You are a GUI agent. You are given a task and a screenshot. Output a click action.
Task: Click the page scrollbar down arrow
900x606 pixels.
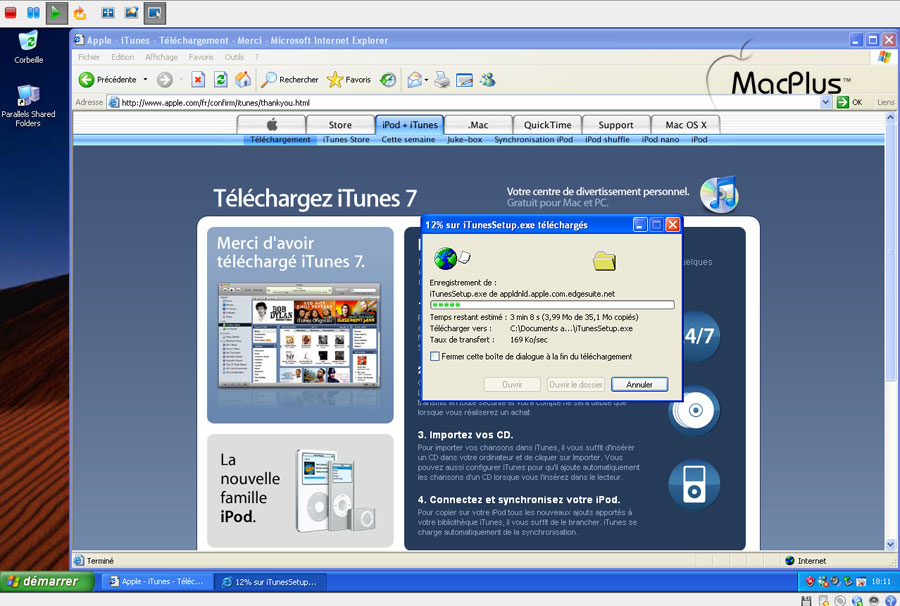tap(890, 544)
